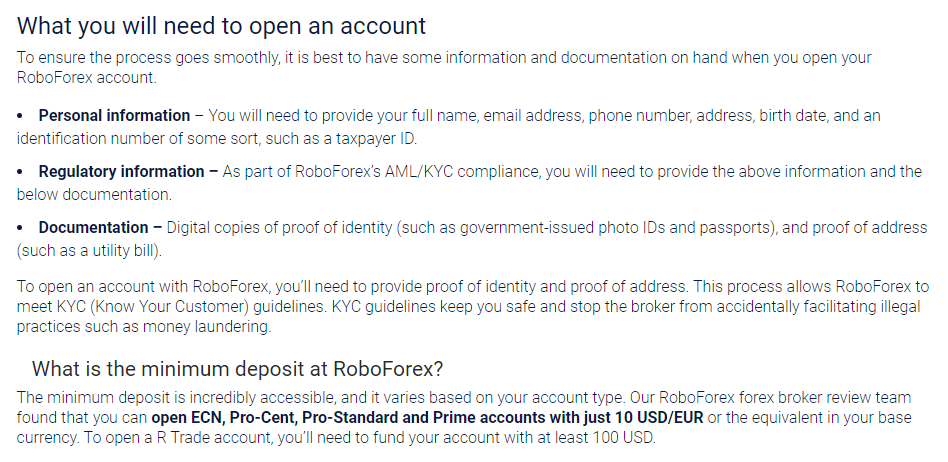The image size is (948, 462).
Task: Click 'RoboForex account.' in the intro paragraph
Action: coord(86,78)
